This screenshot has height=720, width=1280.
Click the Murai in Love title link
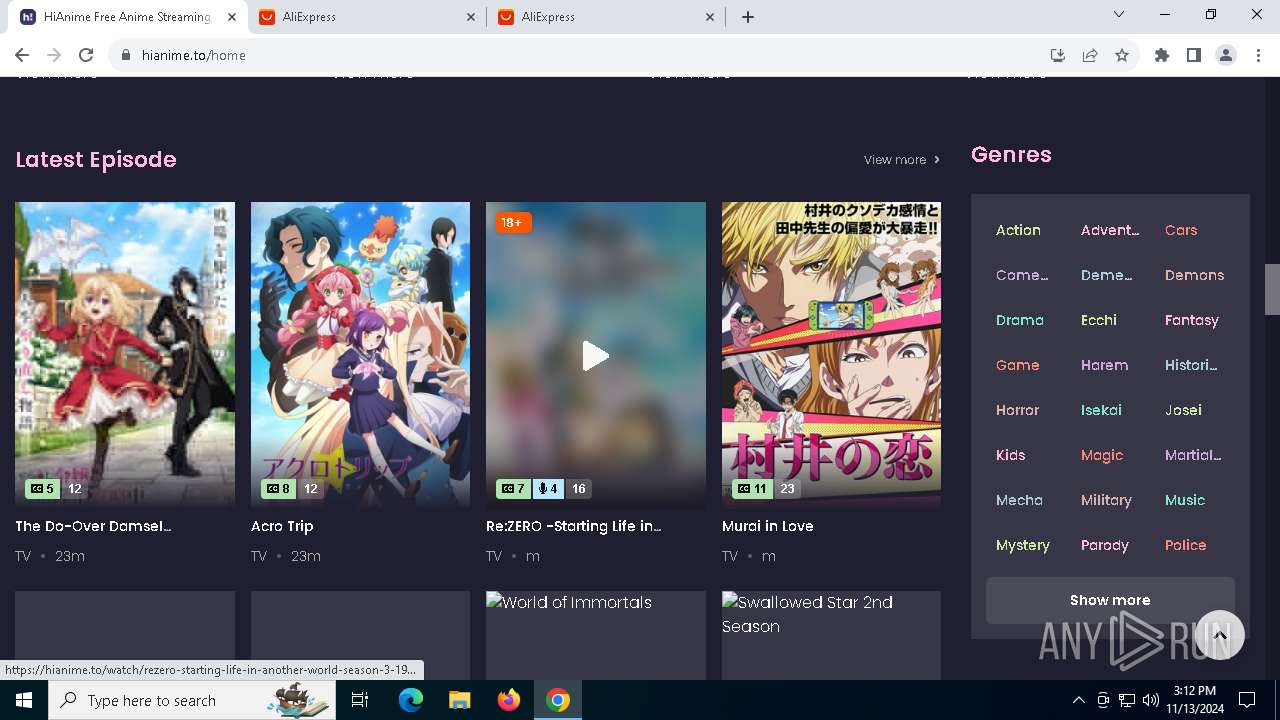click(768, 526)
